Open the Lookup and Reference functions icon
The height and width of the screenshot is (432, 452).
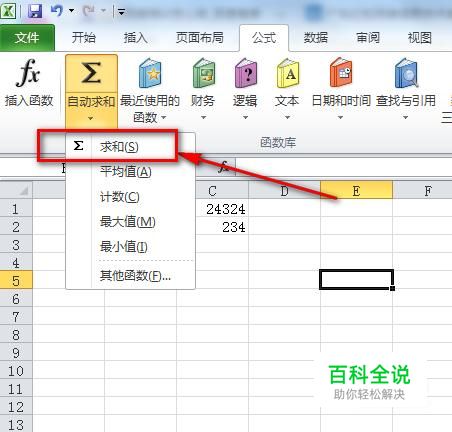[406, 73]
